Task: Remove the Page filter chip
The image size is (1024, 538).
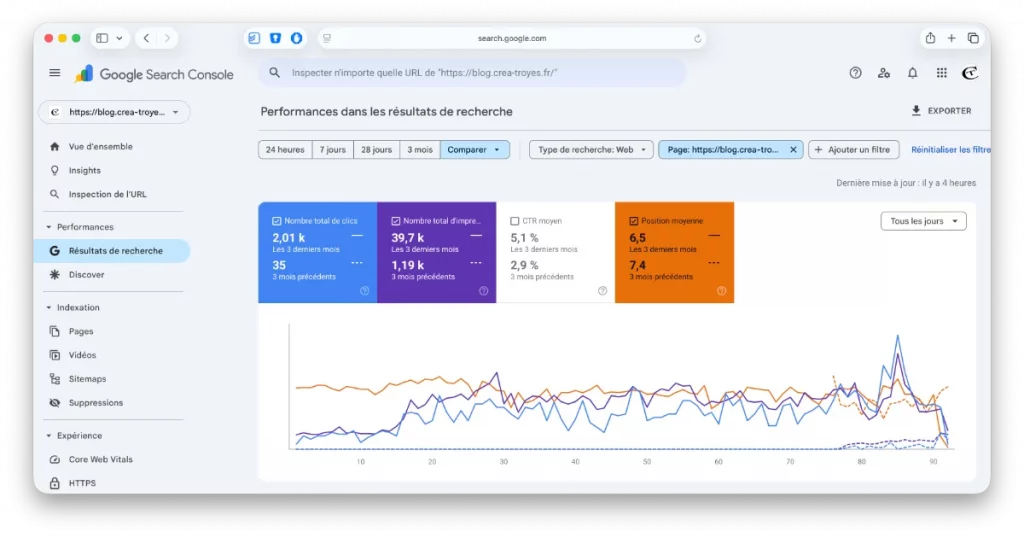Action: point(793,150)
